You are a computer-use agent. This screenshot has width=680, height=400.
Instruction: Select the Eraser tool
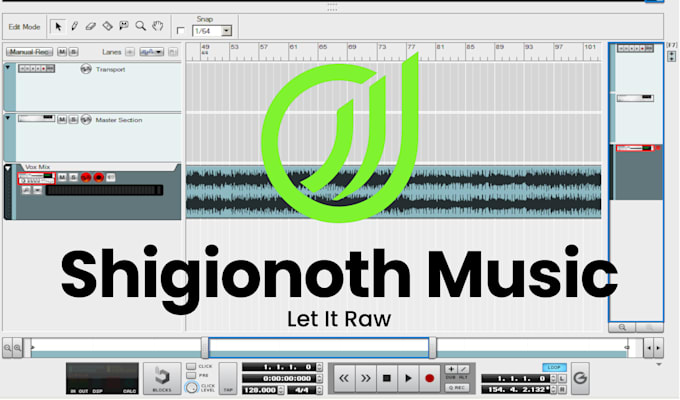(x=91, y=26)
